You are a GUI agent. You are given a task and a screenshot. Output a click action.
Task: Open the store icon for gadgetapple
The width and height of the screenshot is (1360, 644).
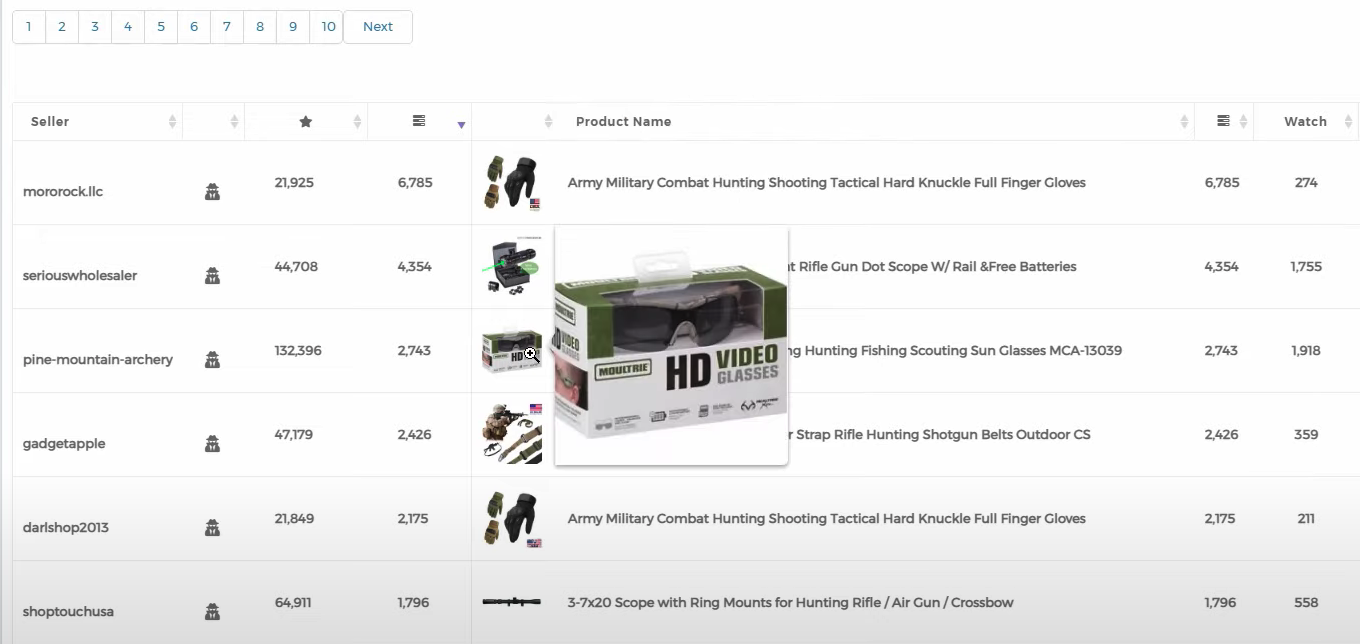click(x=212, y=444)
